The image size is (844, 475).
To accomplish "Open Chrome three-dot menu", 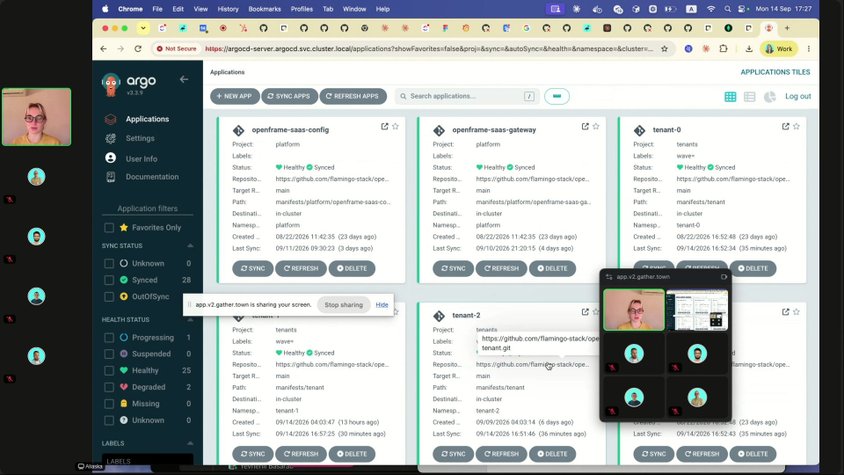I will tap(808, 48).
